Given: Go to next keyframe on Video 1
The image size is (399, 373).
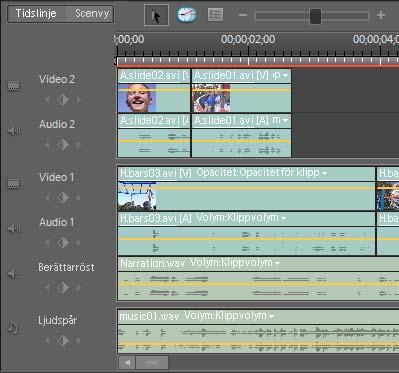Looking at the screenshot, I should click(78, 198).
